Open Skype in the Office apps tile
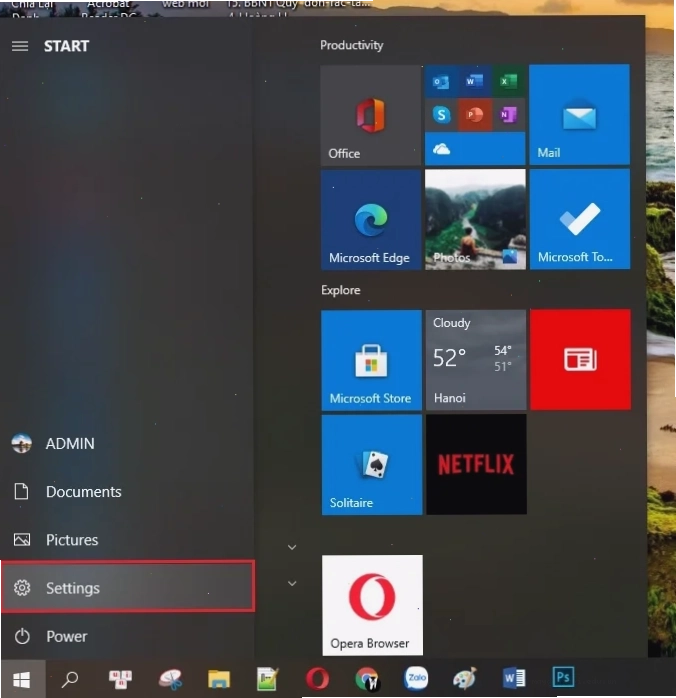This screenshot has width=676, height=698. (441, 115)
